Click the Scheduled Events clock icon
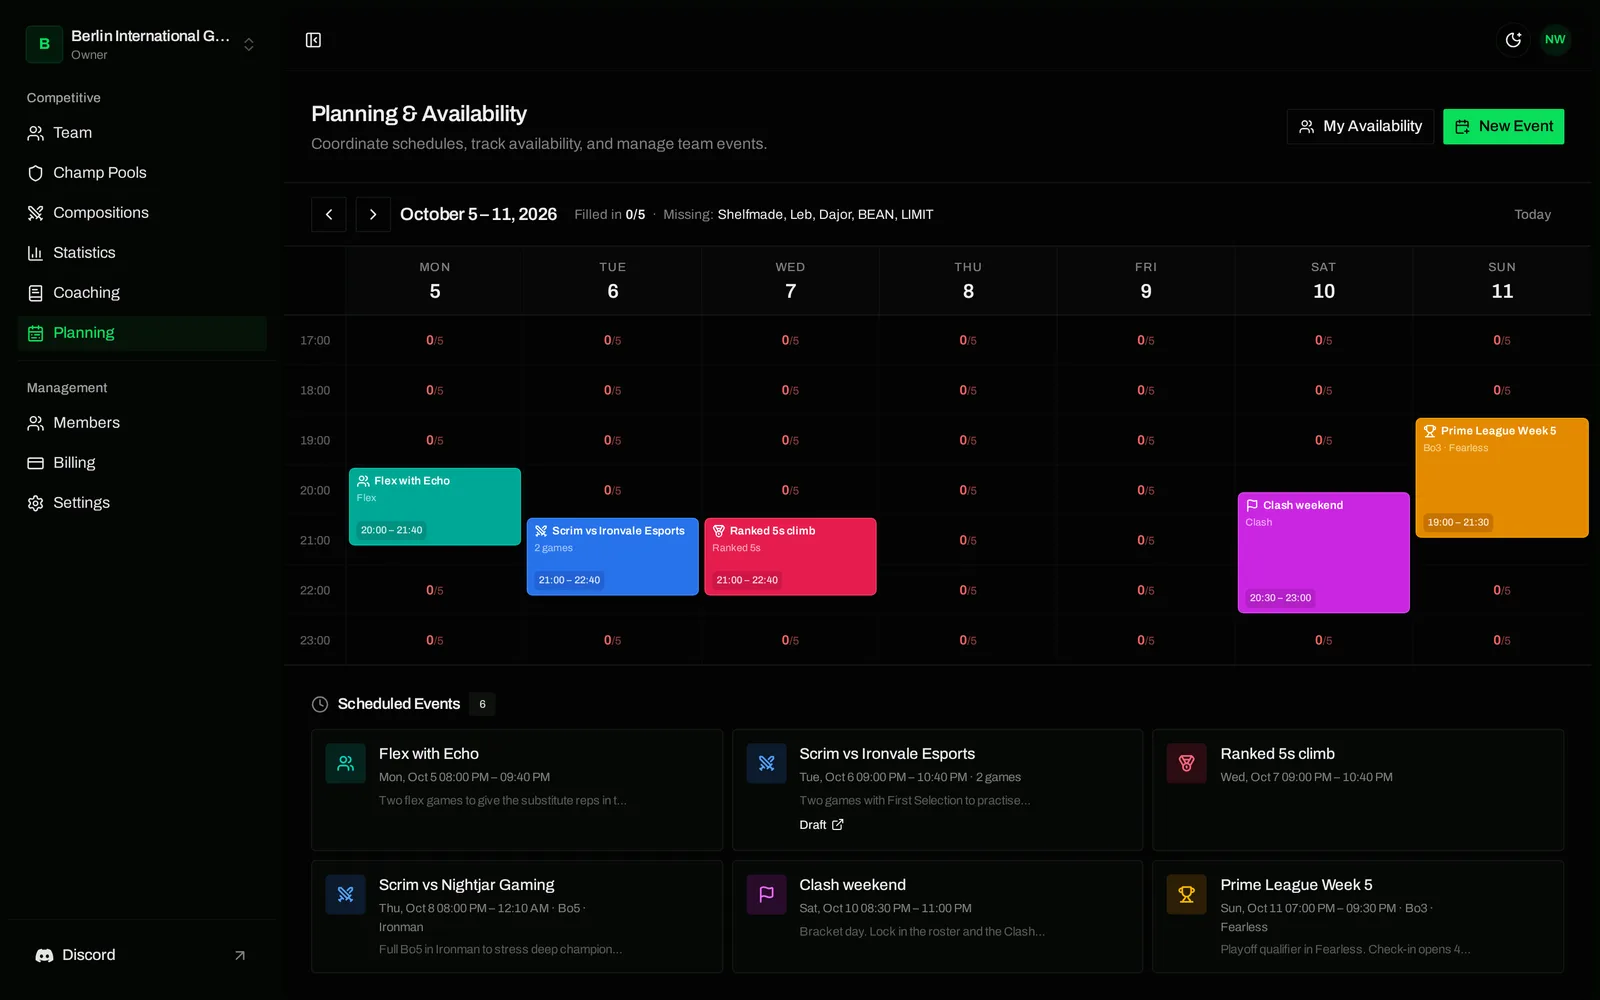This screenshot has width=1600, height=1000. (x=320, y=704)
